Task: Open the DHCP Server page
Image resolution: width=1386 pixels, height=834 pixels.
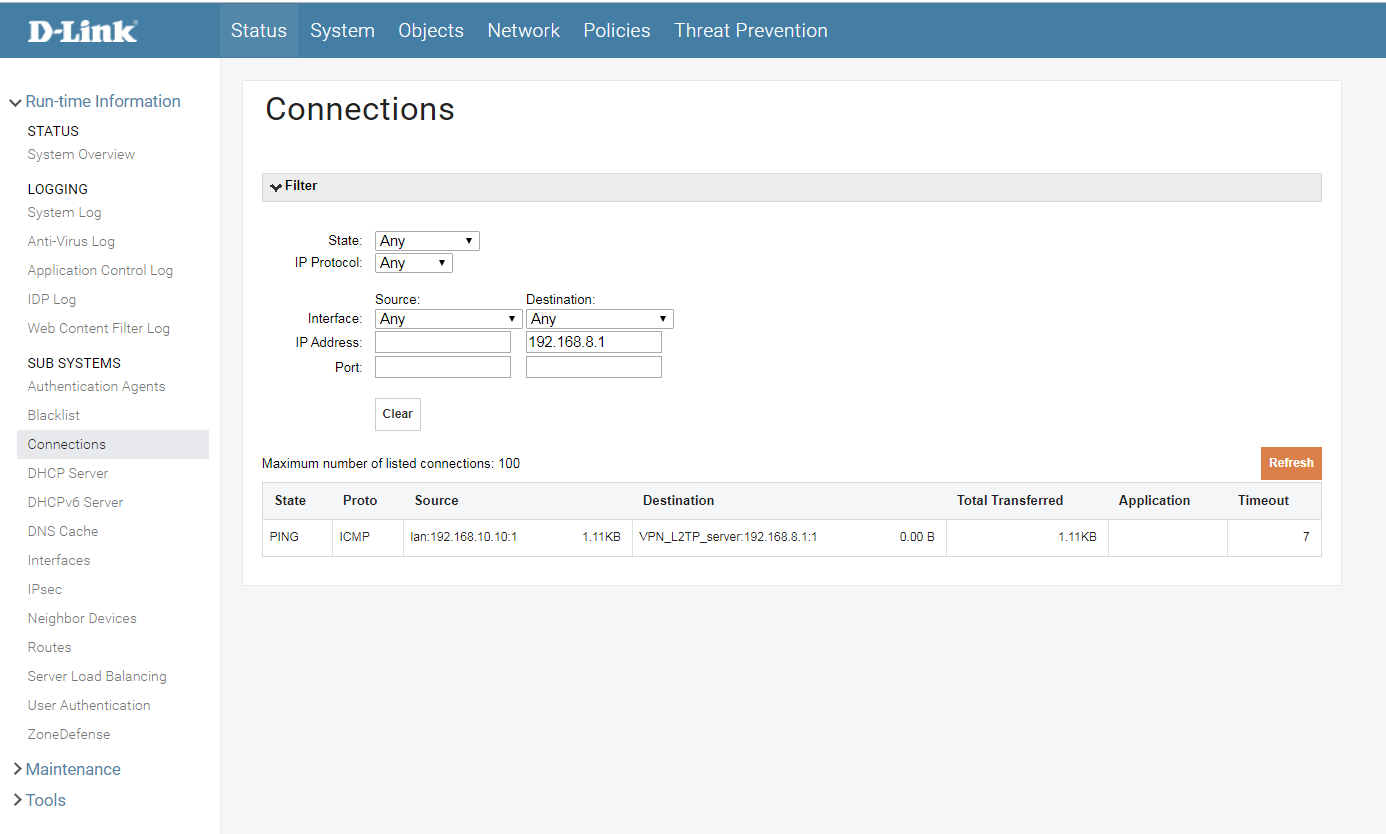Action: click(x=68, y=473)
